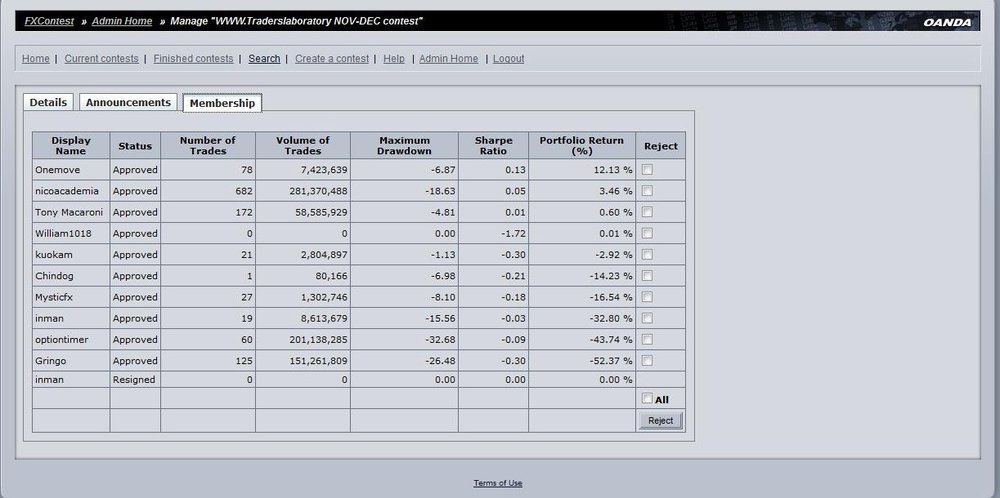Select the Chindog name cell

point(71,275)
